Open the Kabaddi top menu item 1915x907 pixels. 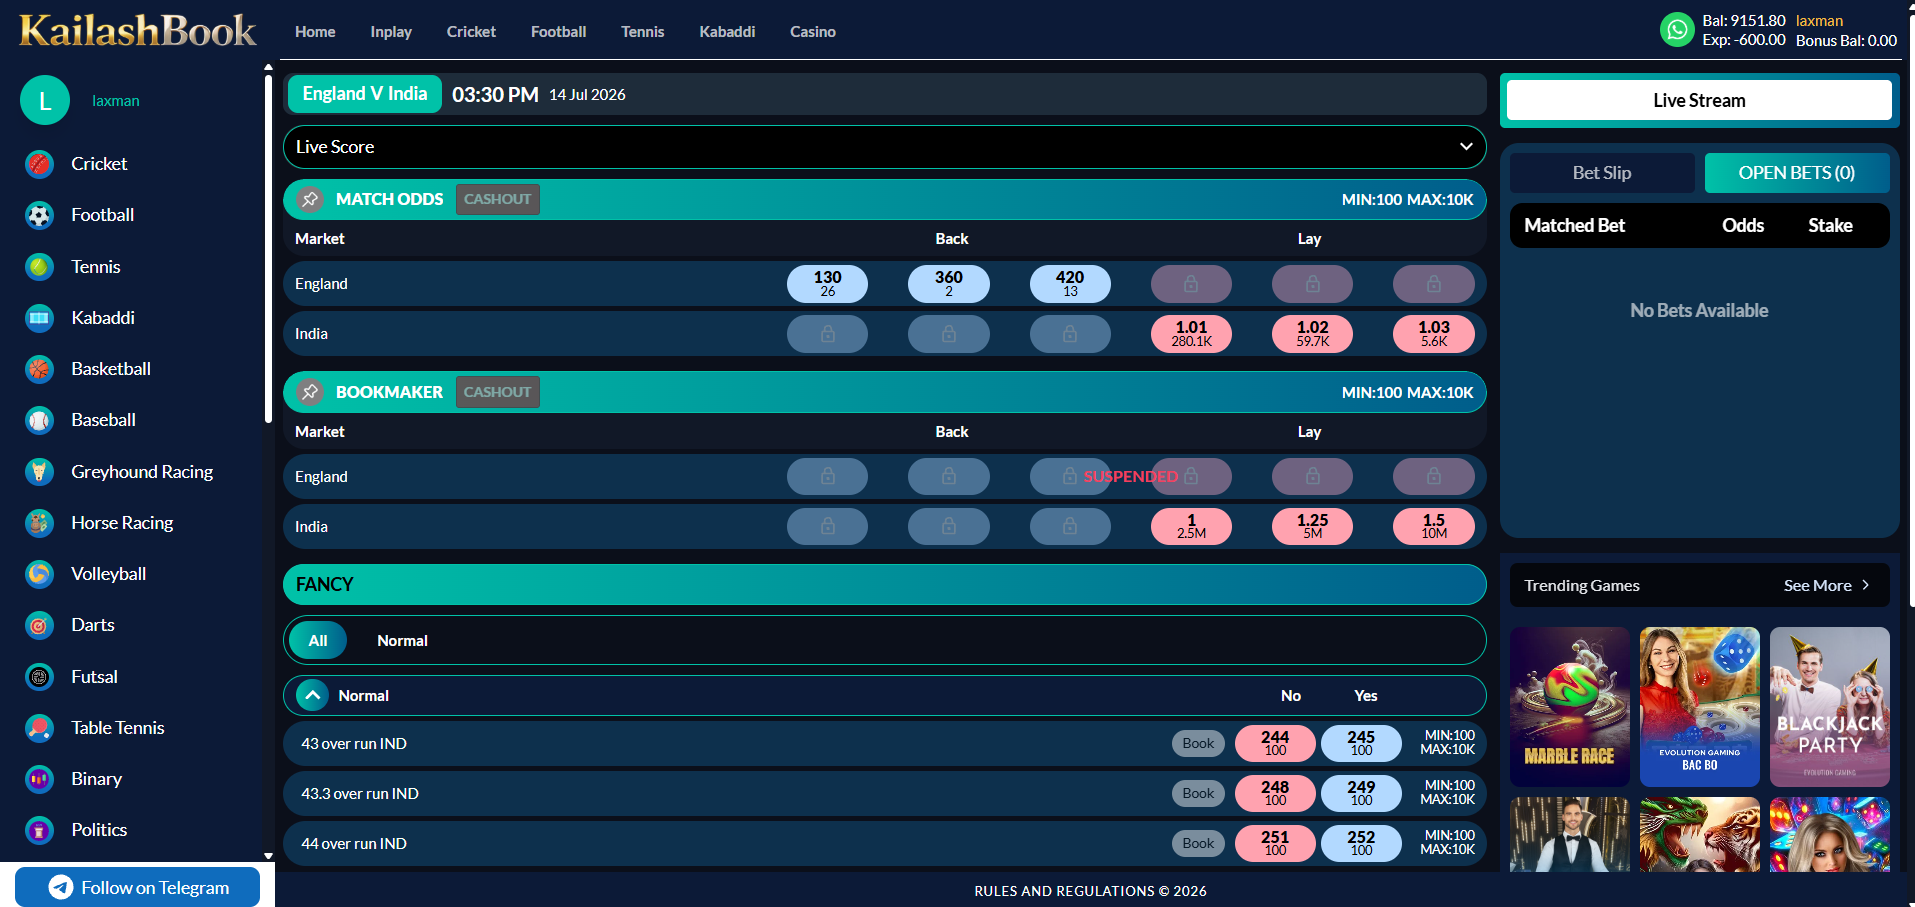pos(727,32)
